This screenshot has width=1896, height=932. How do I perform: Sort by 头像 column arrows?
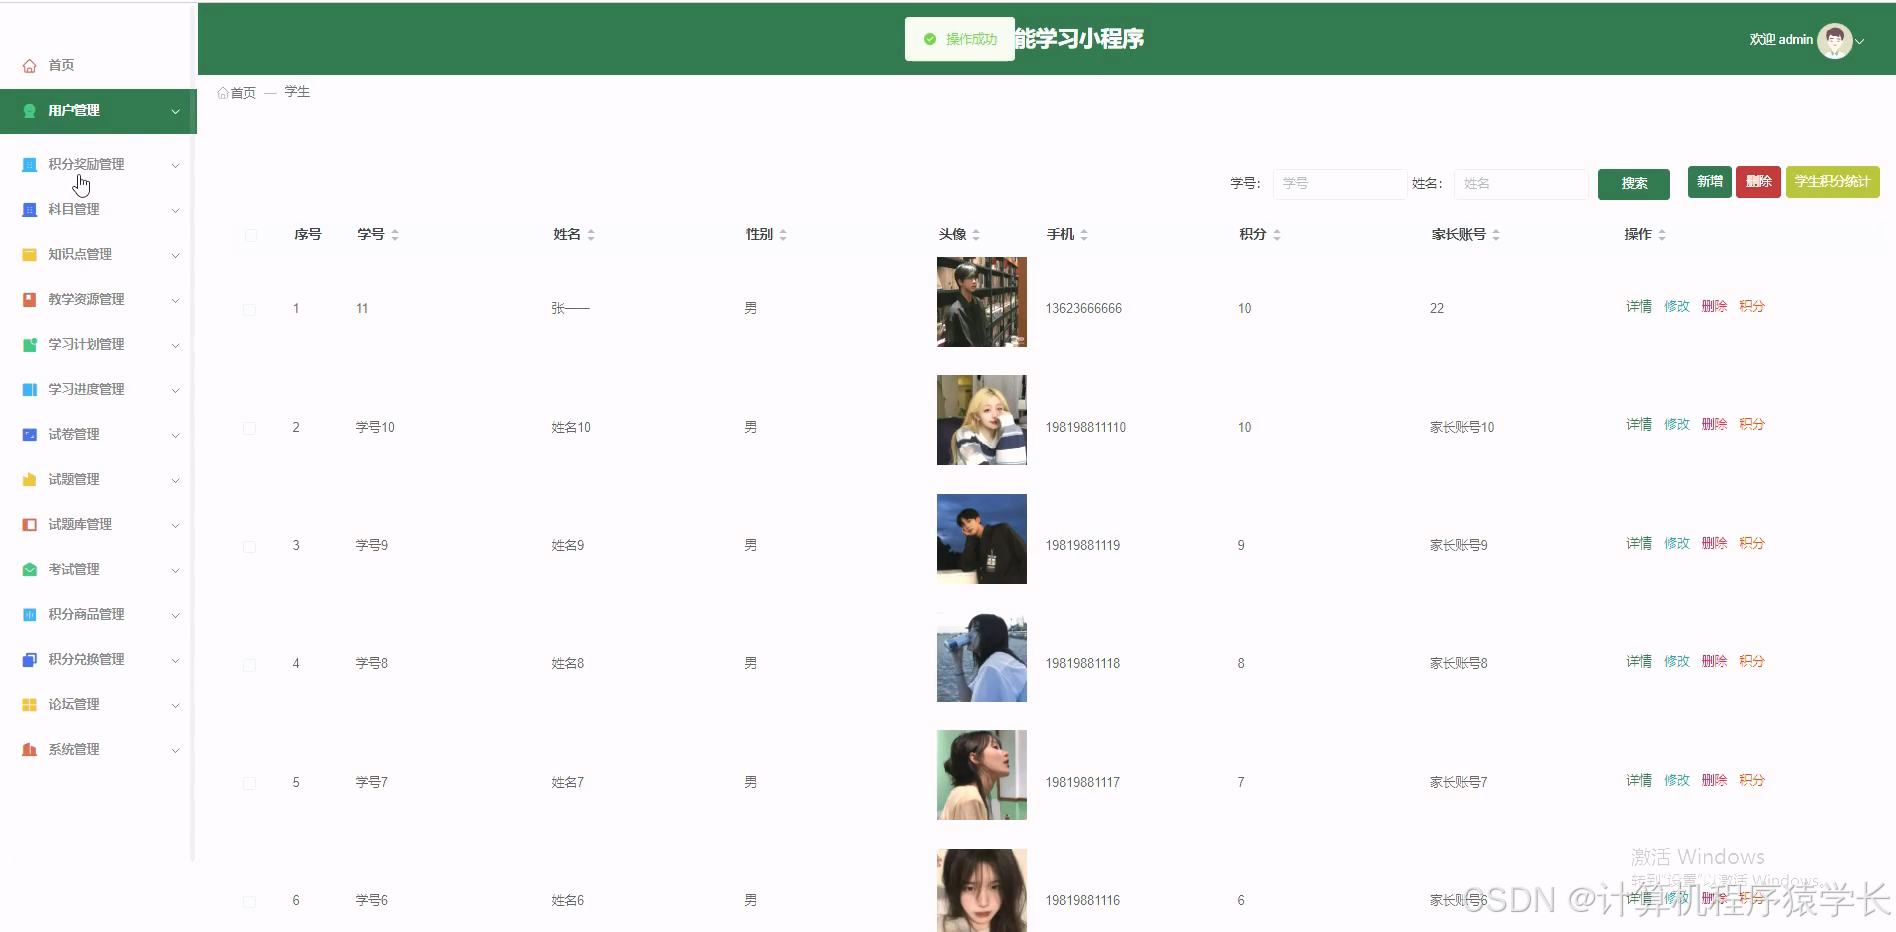(976, 235)
